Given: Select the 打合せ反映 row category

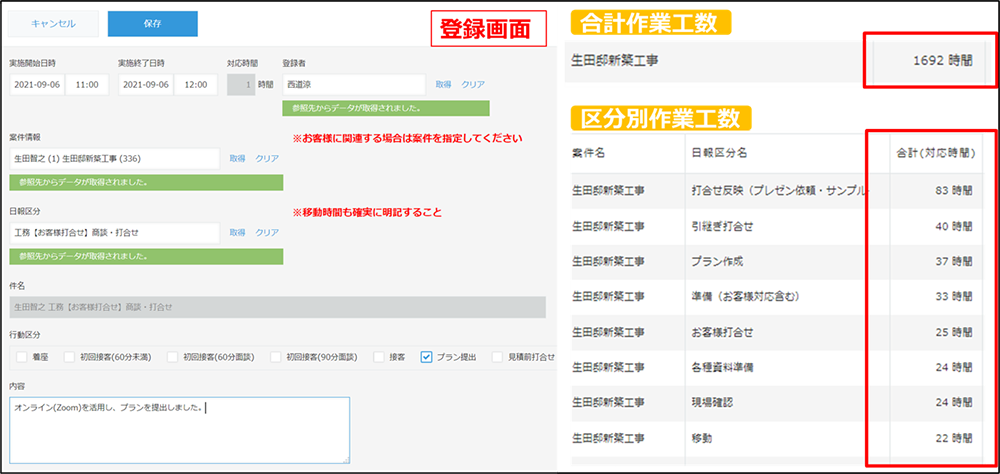Looking at the screenshot, I should coord(781,190).
